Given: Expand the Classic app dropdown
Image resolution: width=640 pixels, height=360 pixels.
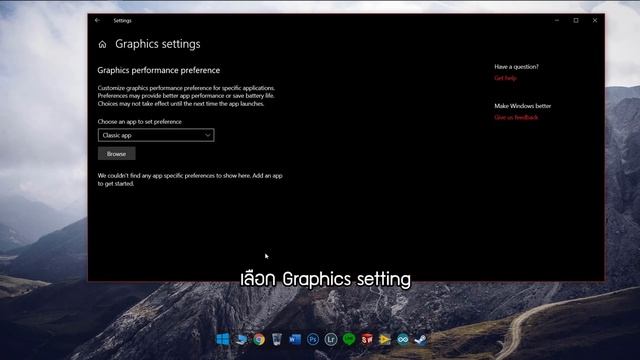Looking at the screenshot, I should [x=156, y=135].
